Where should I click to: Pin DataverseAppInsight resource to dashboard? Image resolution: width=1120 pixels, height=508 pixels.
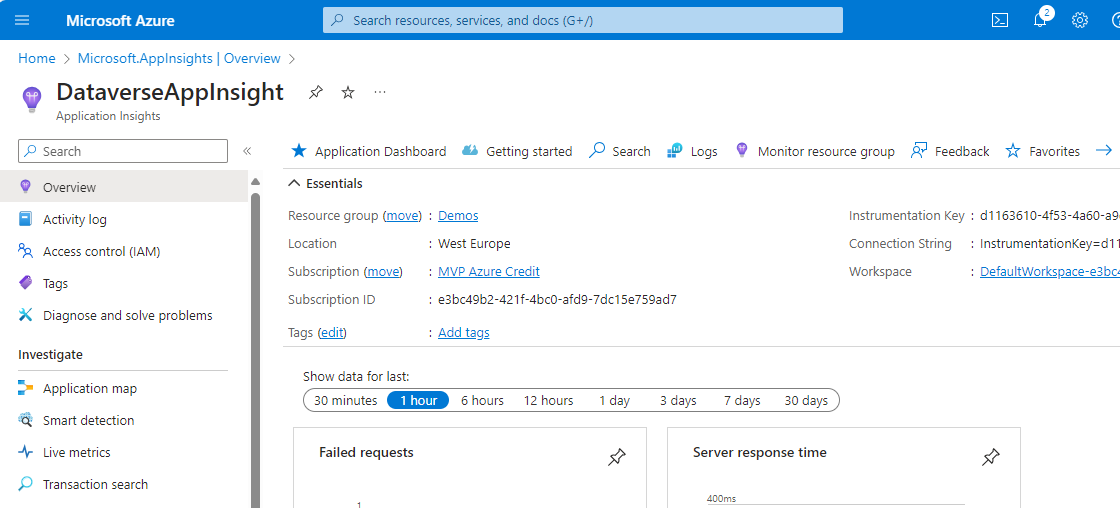(316, 92)
